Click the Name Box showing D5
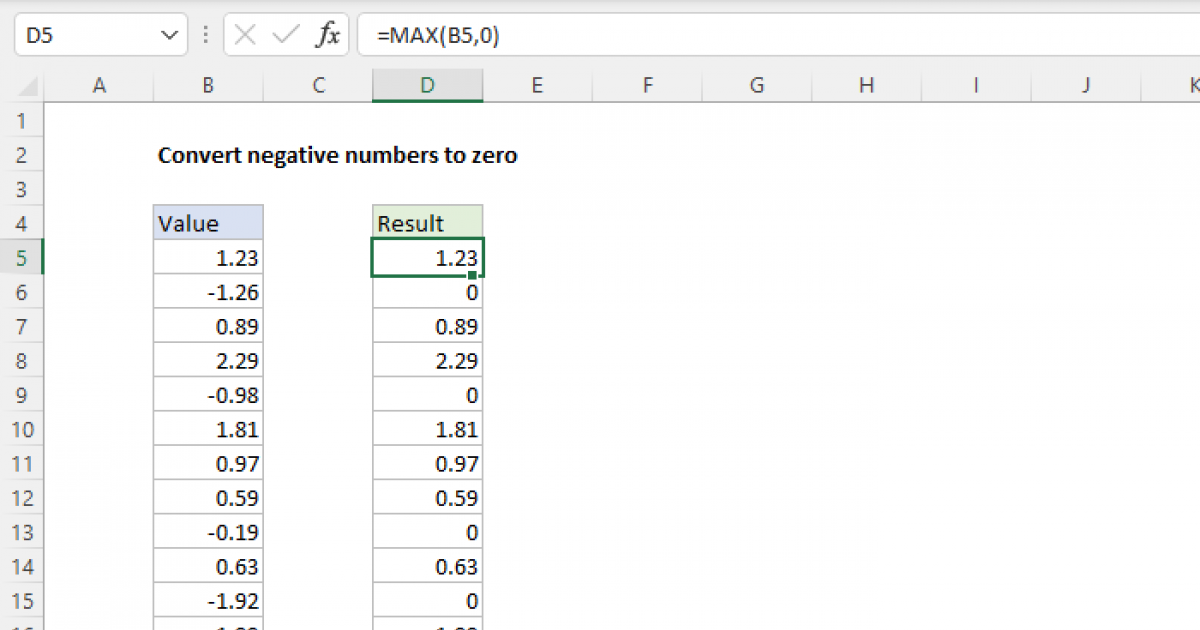Image resolution: width=1200 pixels, height=630 pixels. [x=85, y=36]
